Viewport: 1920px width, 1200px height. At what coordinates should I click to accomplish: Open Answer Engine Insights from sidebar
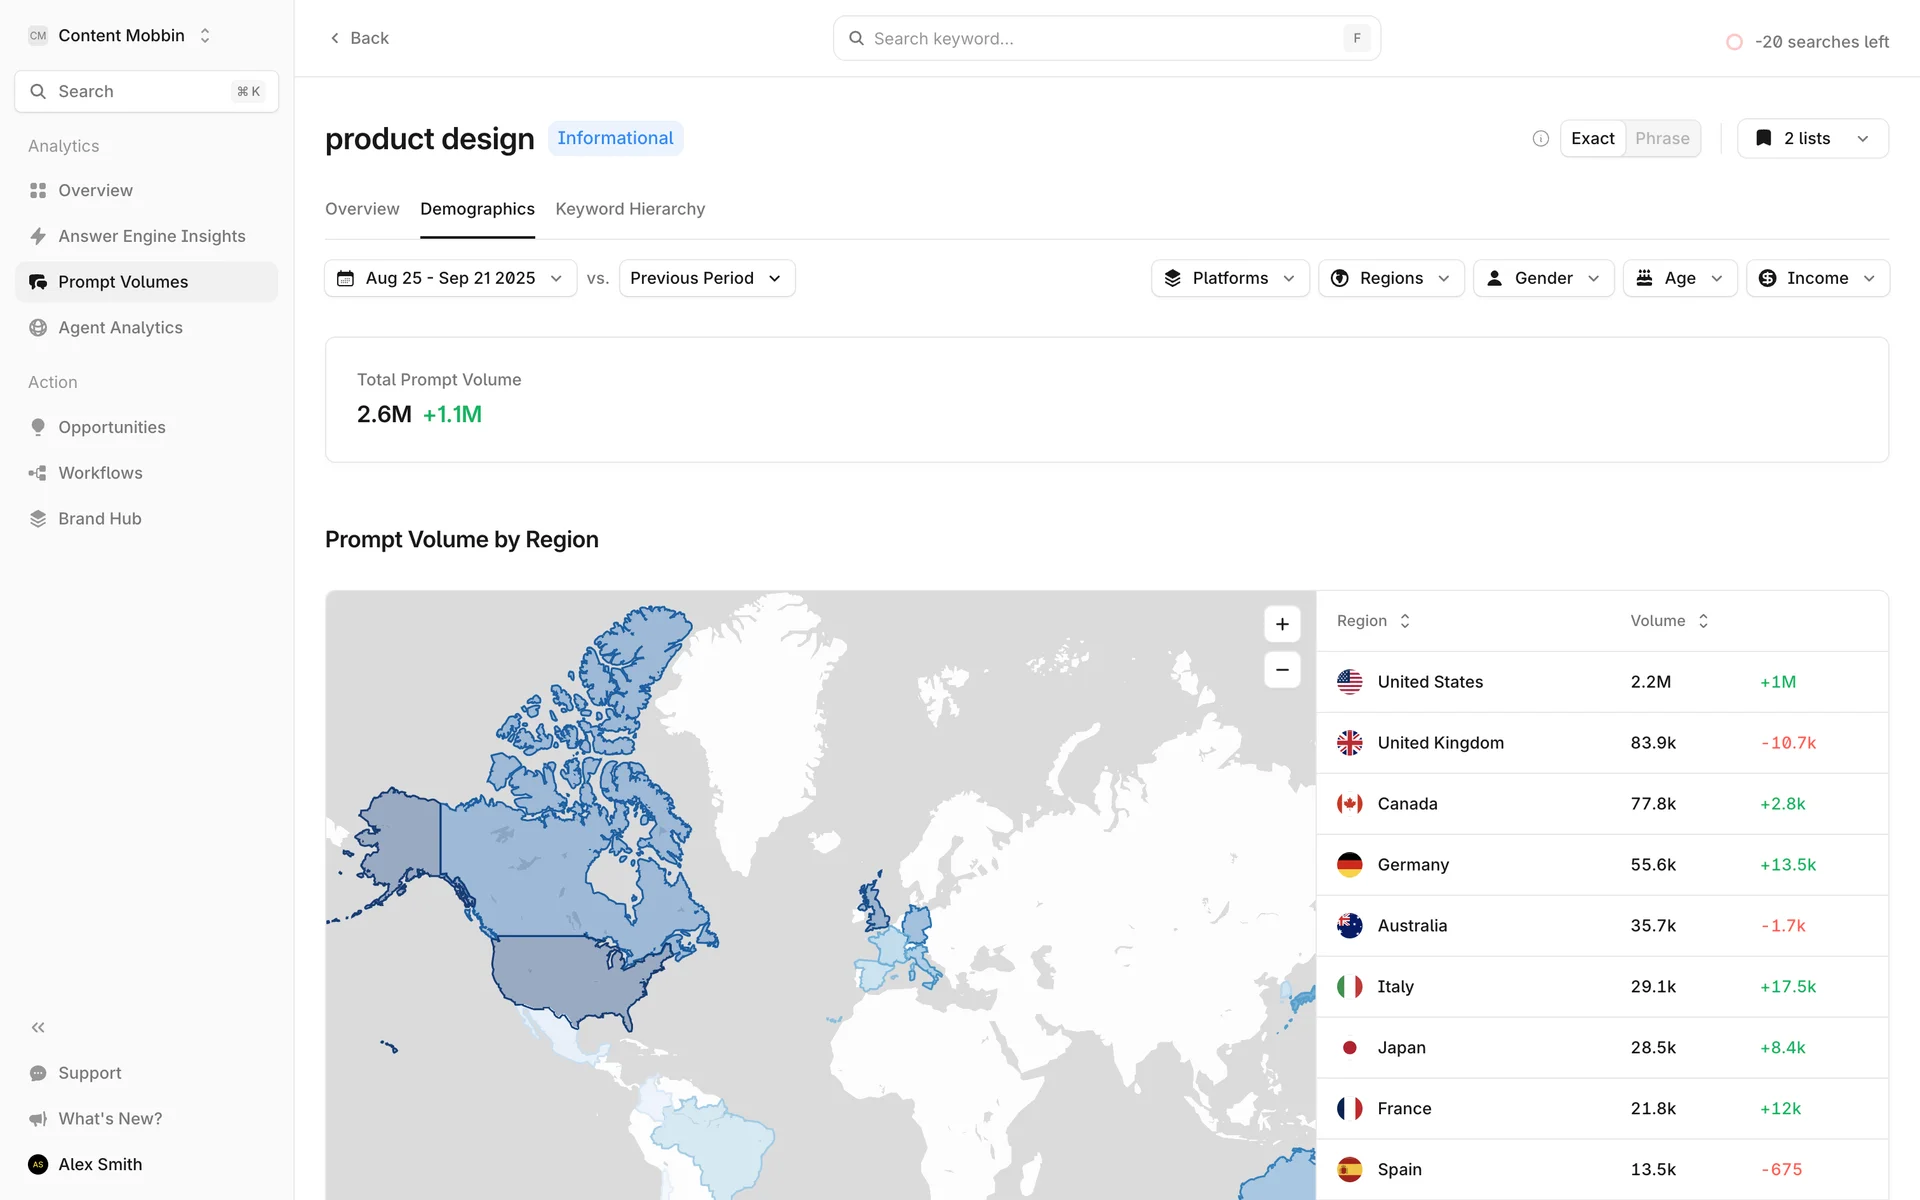coord(151,236)
